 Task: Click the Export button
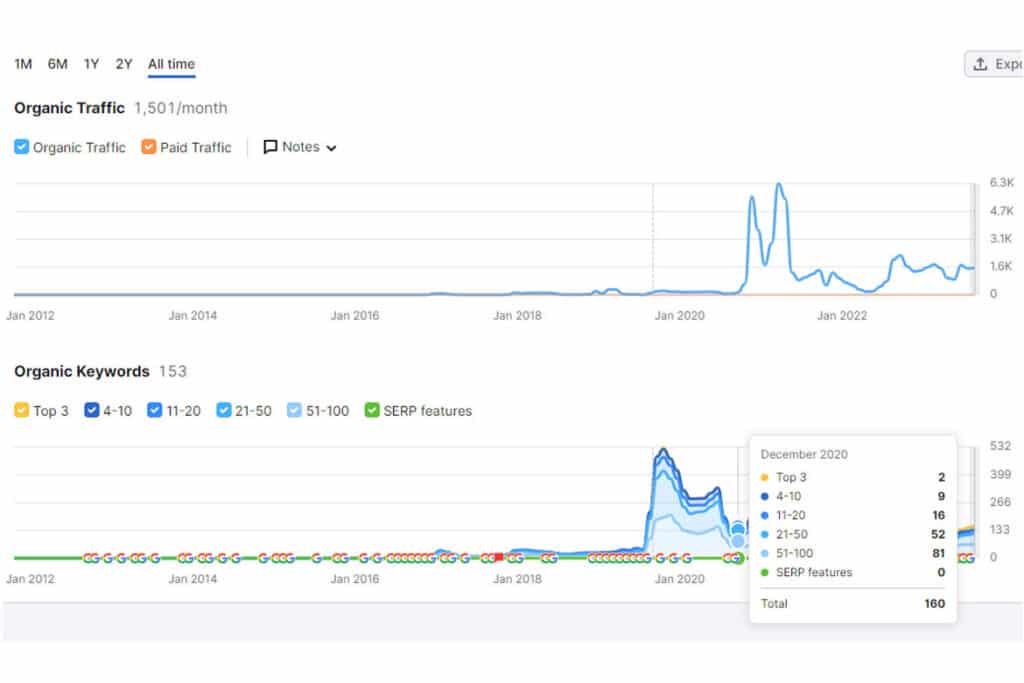tap(994, 64)
